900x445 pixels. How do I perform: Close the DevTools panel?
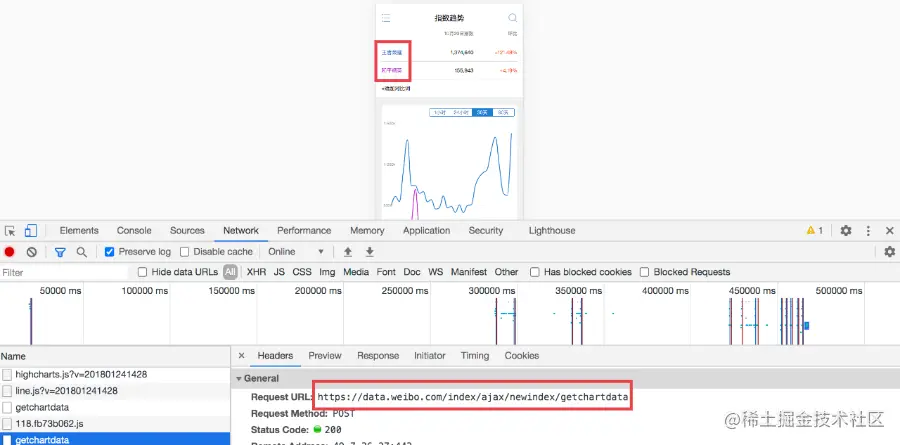tap(890, 231)
